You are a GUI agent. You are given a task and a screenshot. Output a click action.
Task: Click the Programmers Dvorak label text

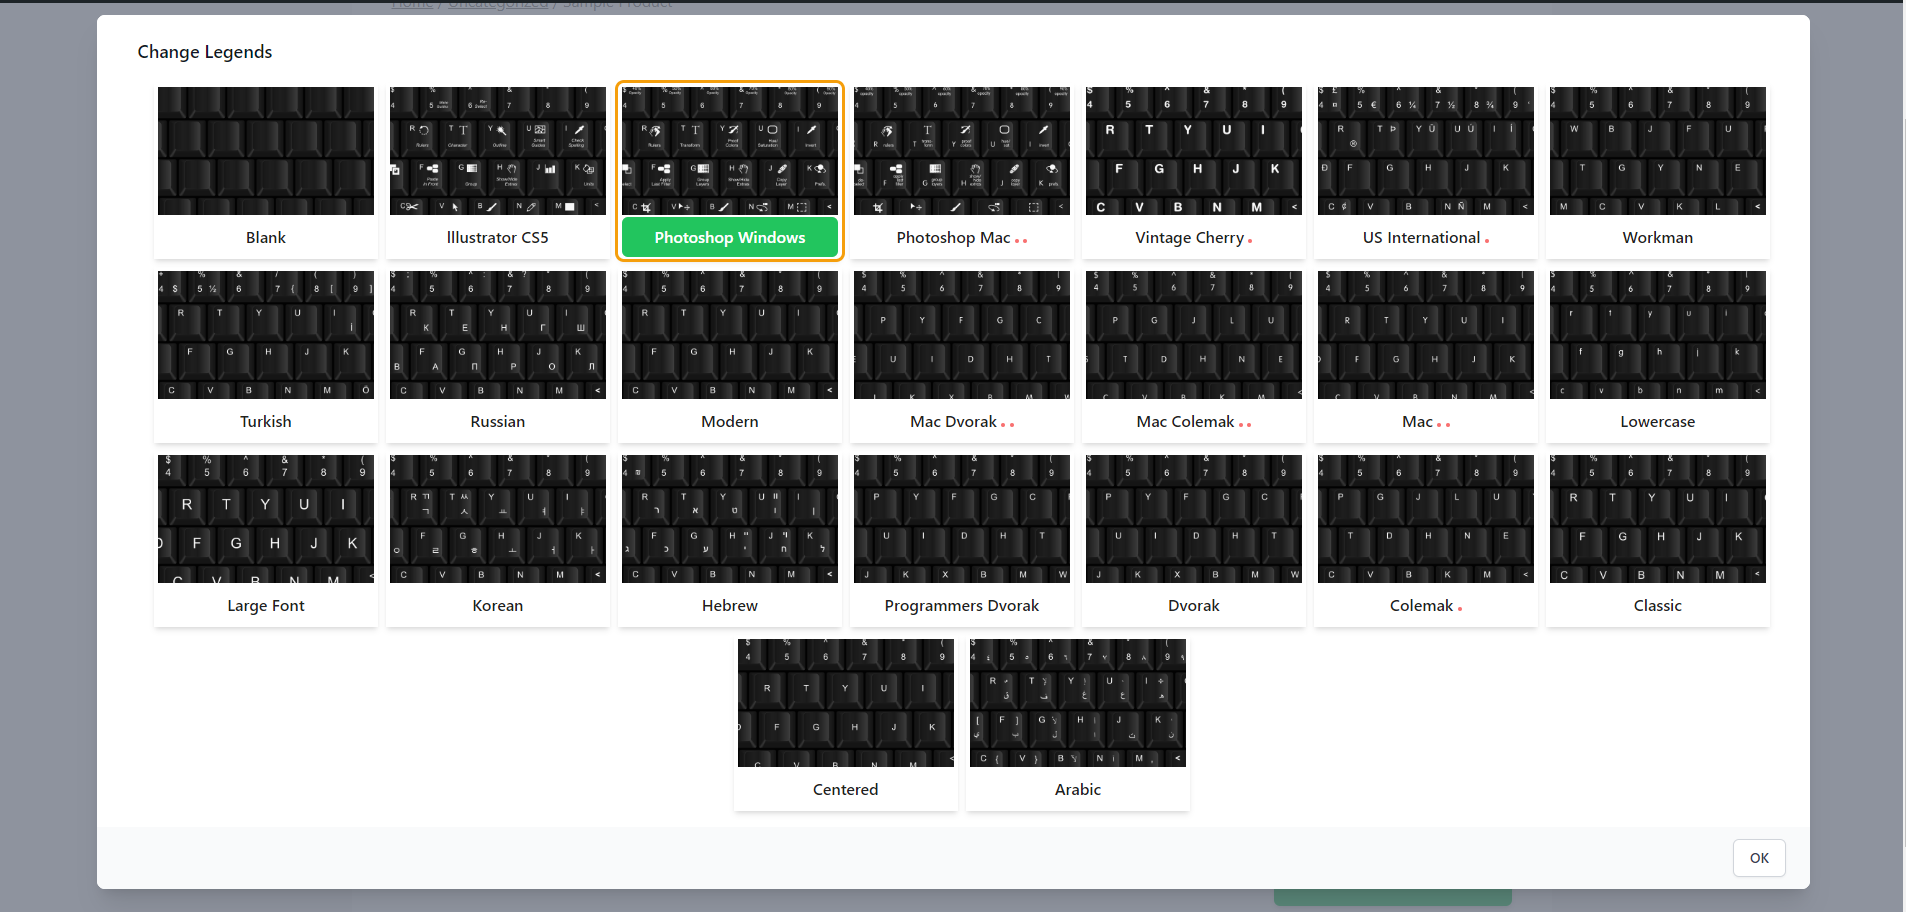(x=962, y=606)
